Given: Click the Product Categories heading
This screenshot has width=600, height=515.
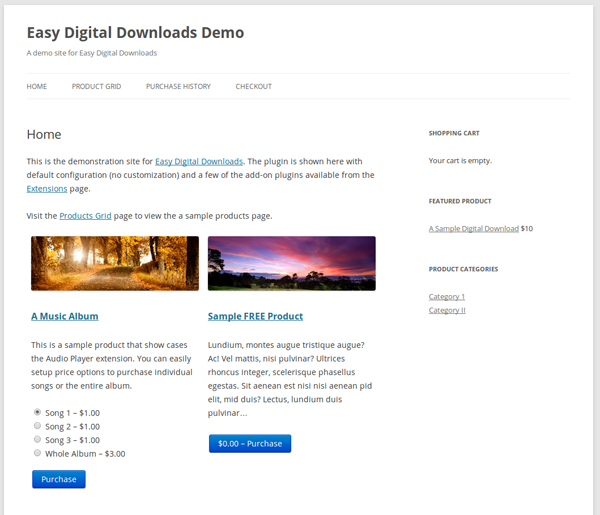Looking at the screenshot, I should [463, 269].
